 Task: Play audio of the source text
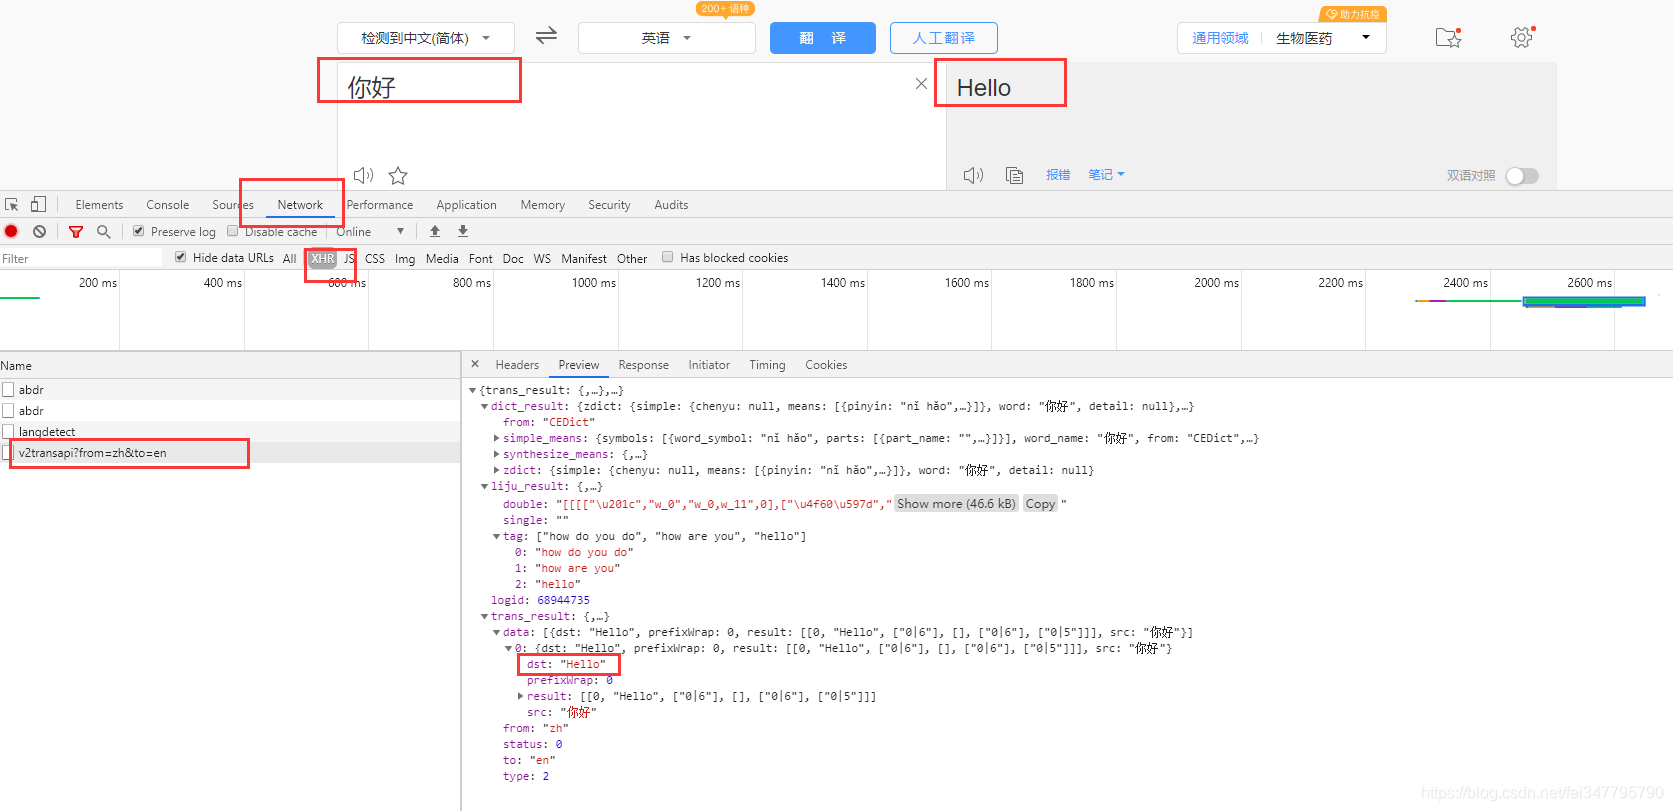click(x=363, y=175)
